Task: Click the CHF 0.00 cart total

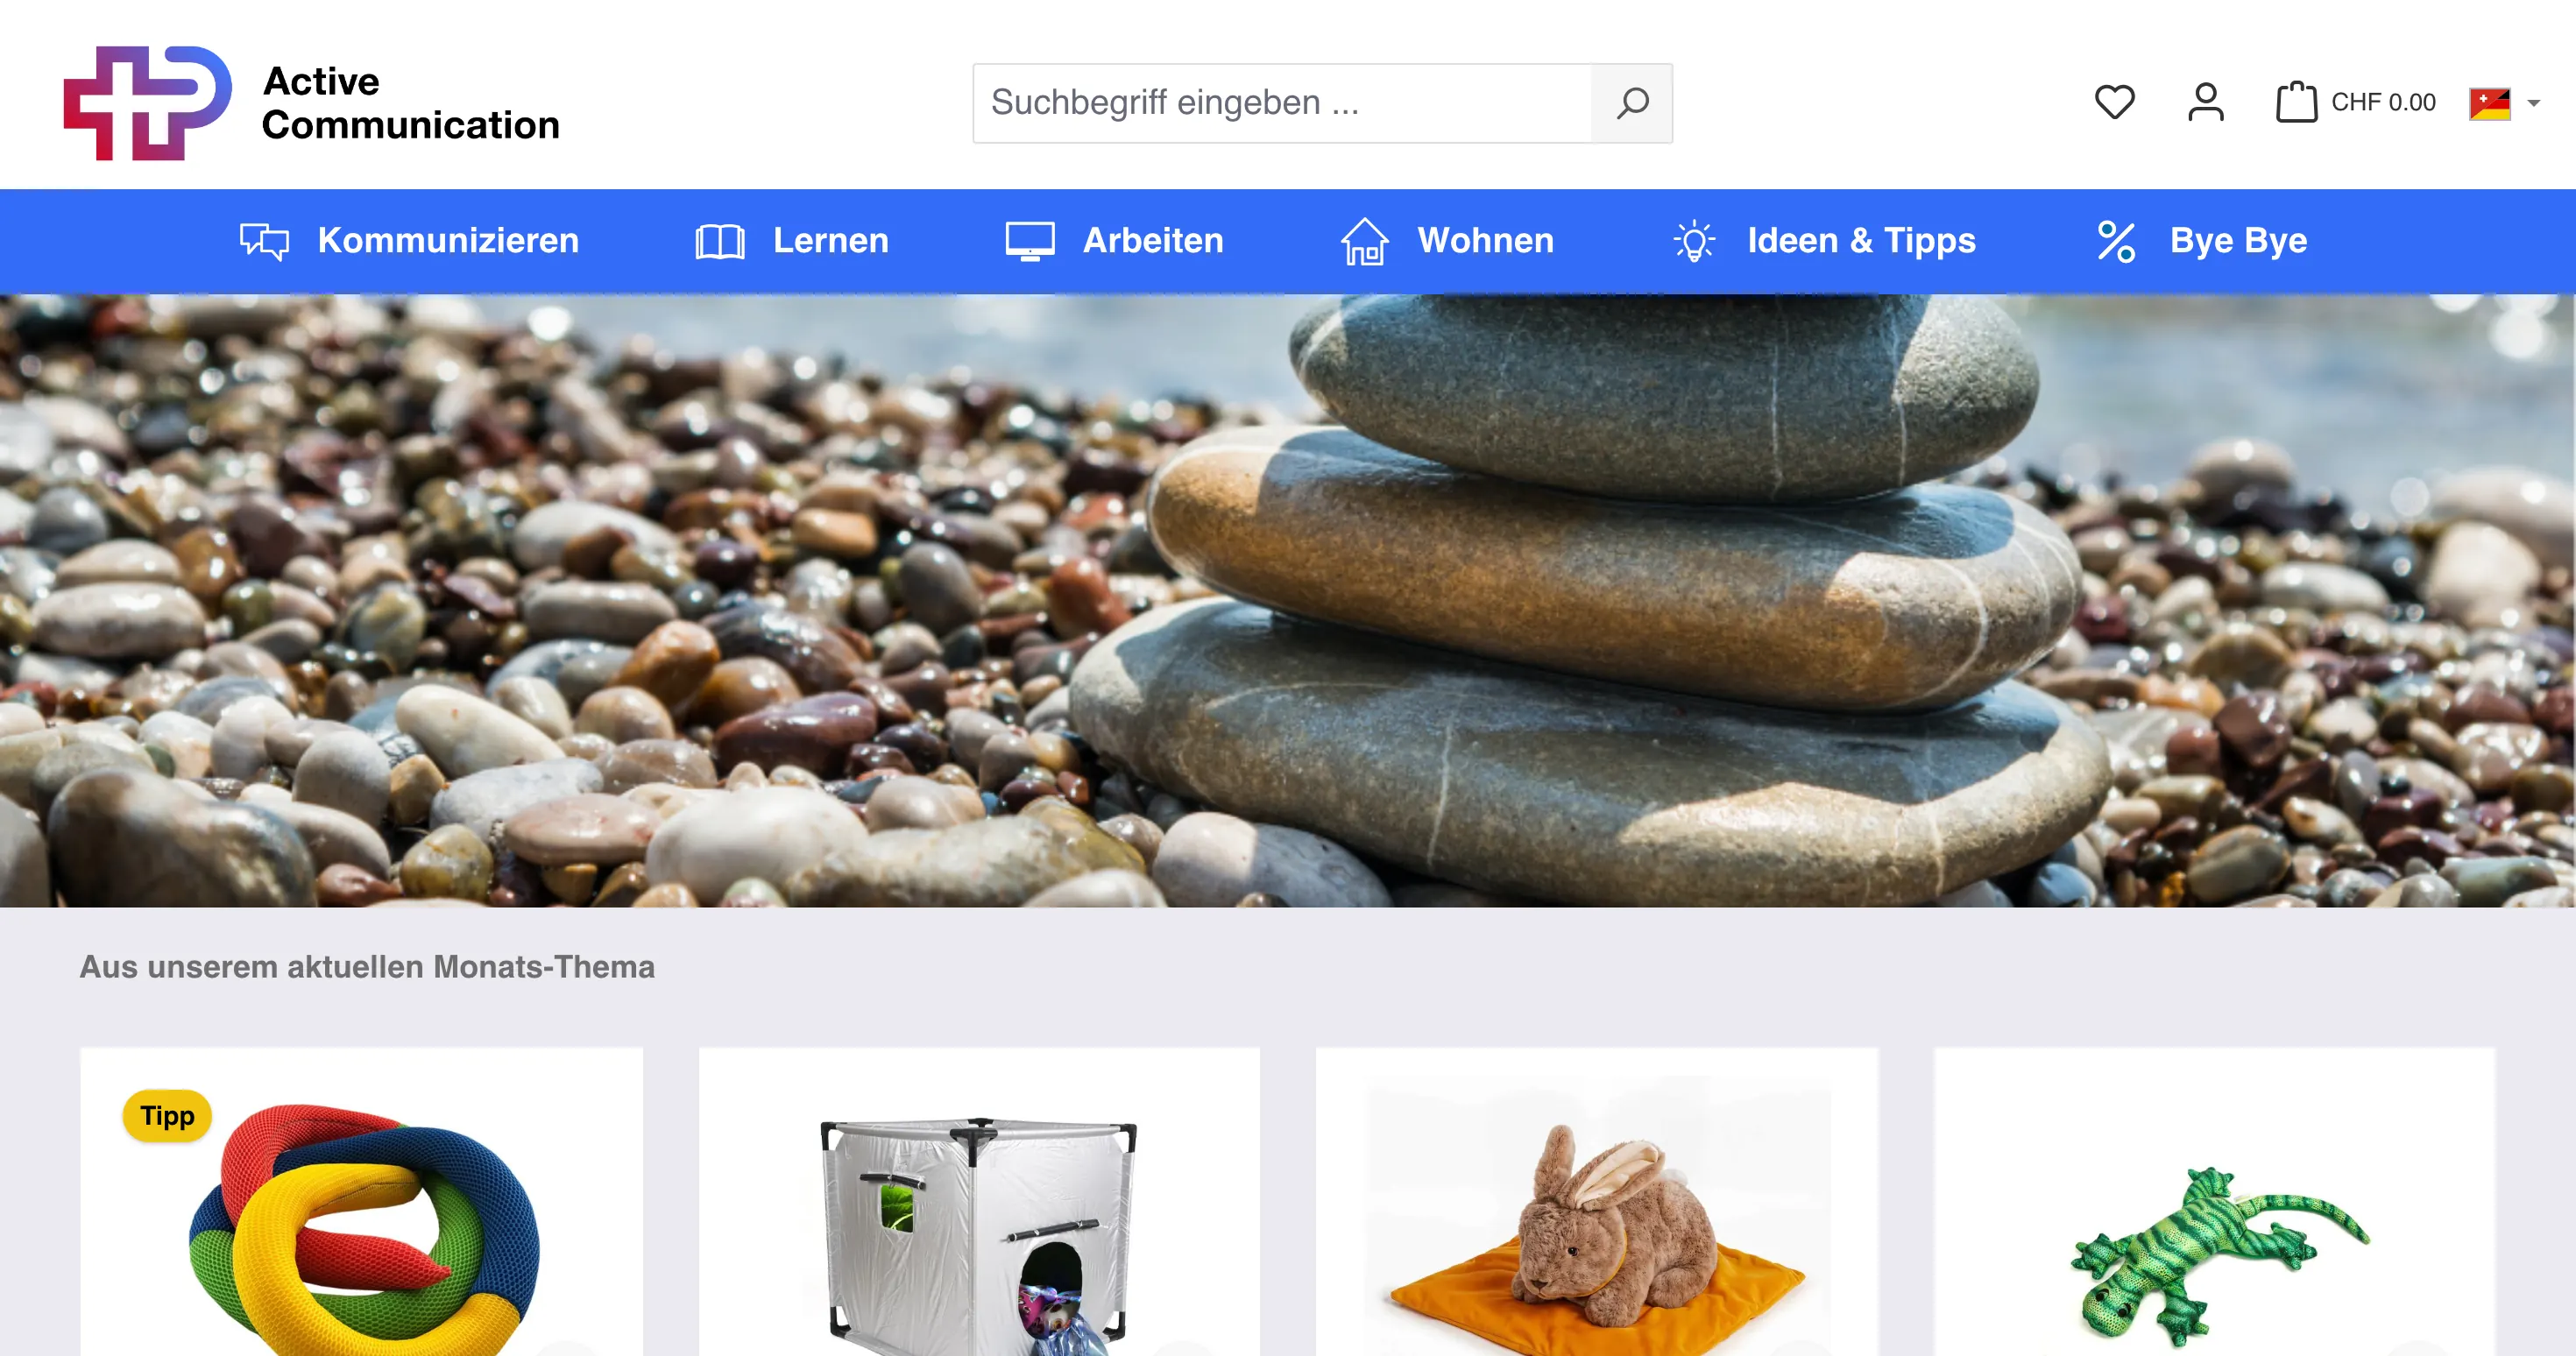Action: 2383,102
